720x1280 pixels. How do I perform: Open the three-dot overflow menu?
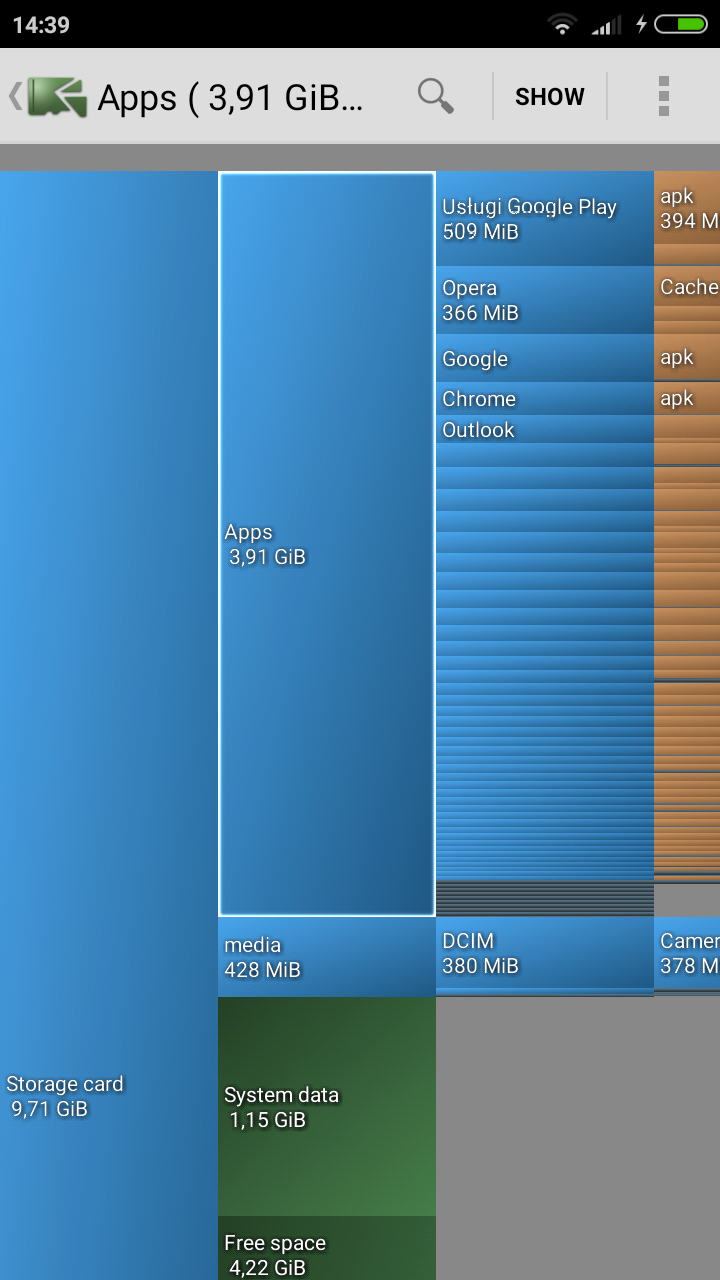tap(663, 96)
